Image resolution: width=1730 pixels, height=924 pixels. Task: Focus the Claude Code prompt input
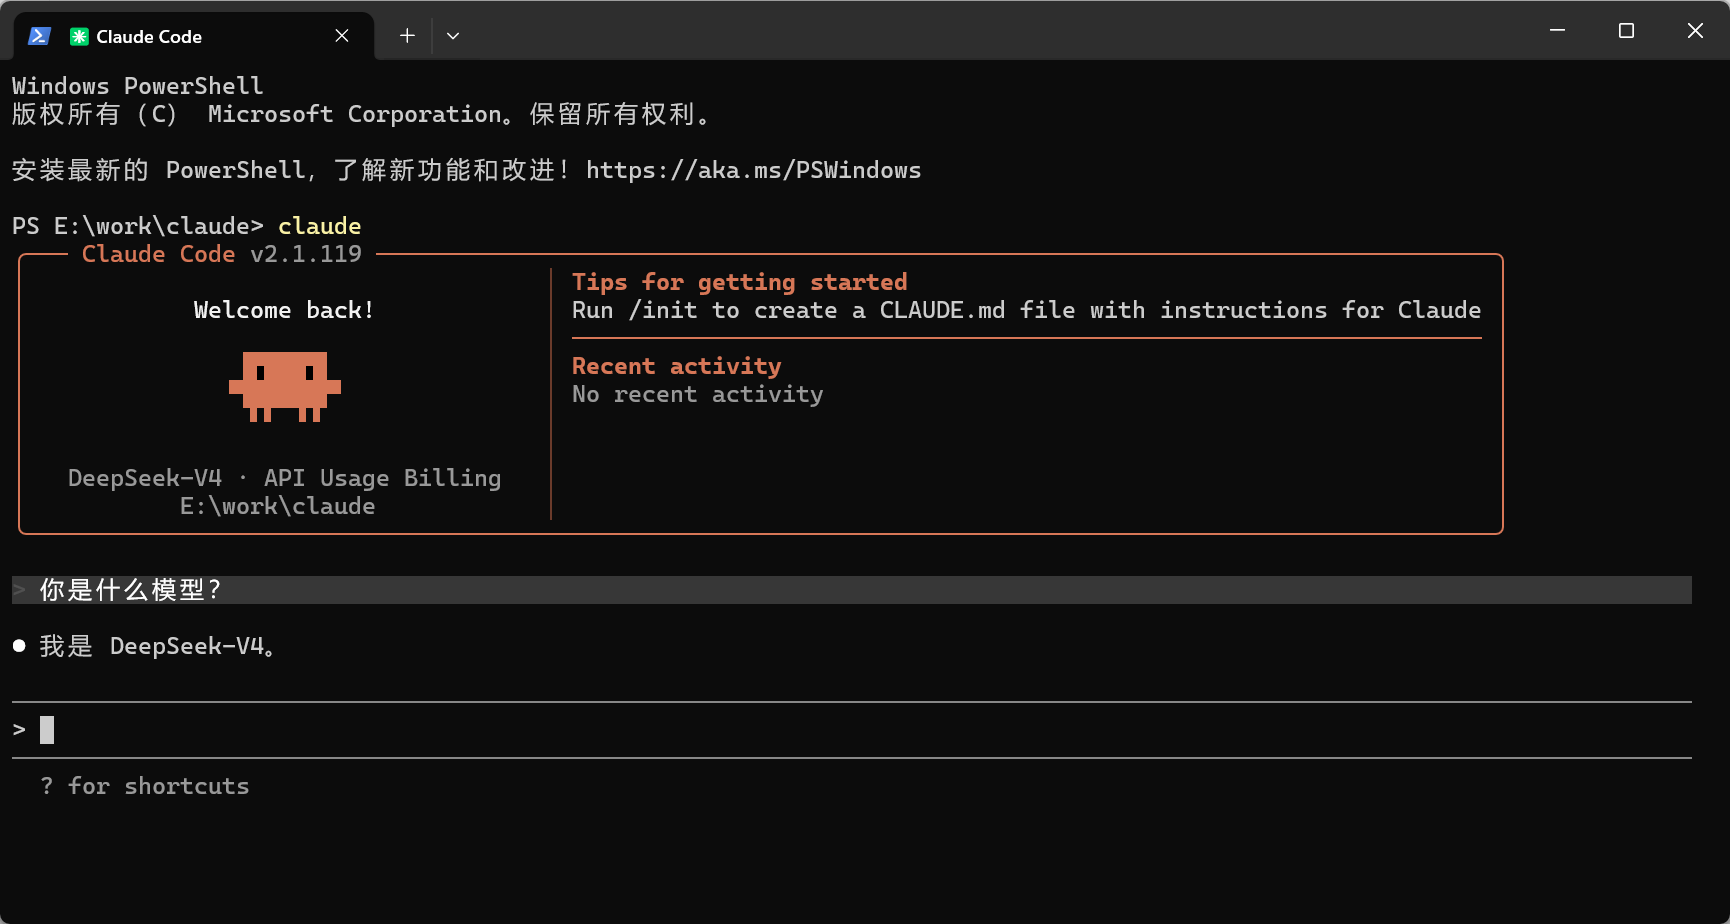pyautogui.click(x=852, y=730)
